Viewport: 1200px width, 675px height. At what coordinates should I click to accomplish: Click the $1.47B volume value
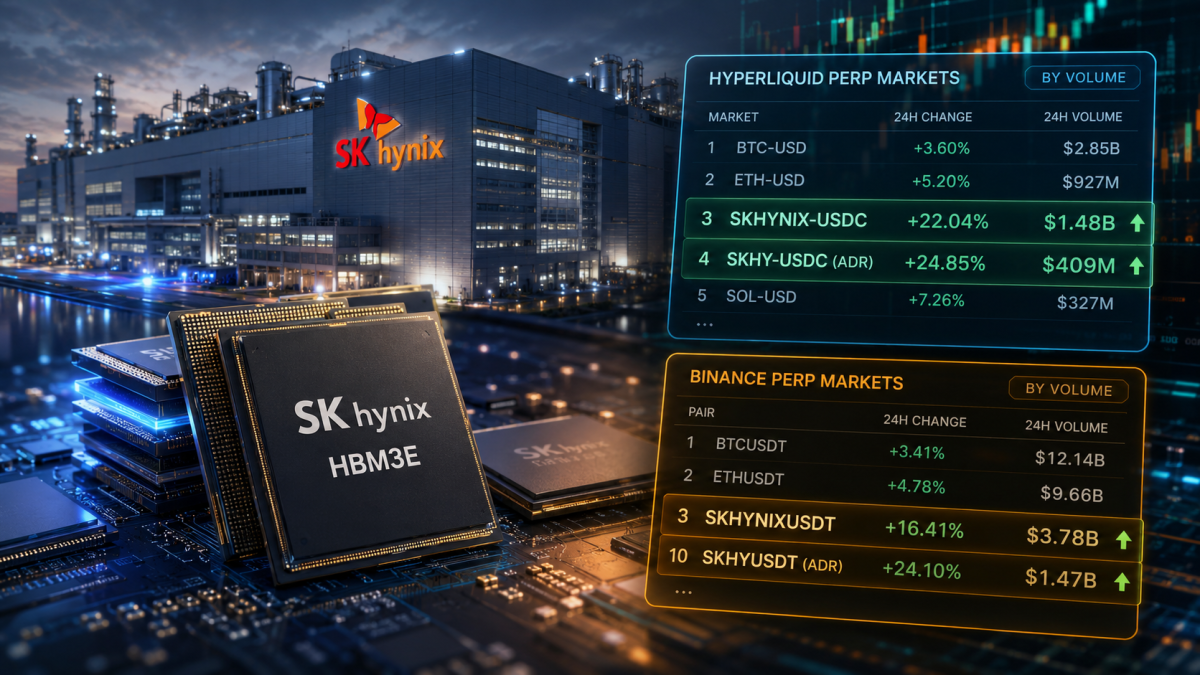pos(1061,578)
